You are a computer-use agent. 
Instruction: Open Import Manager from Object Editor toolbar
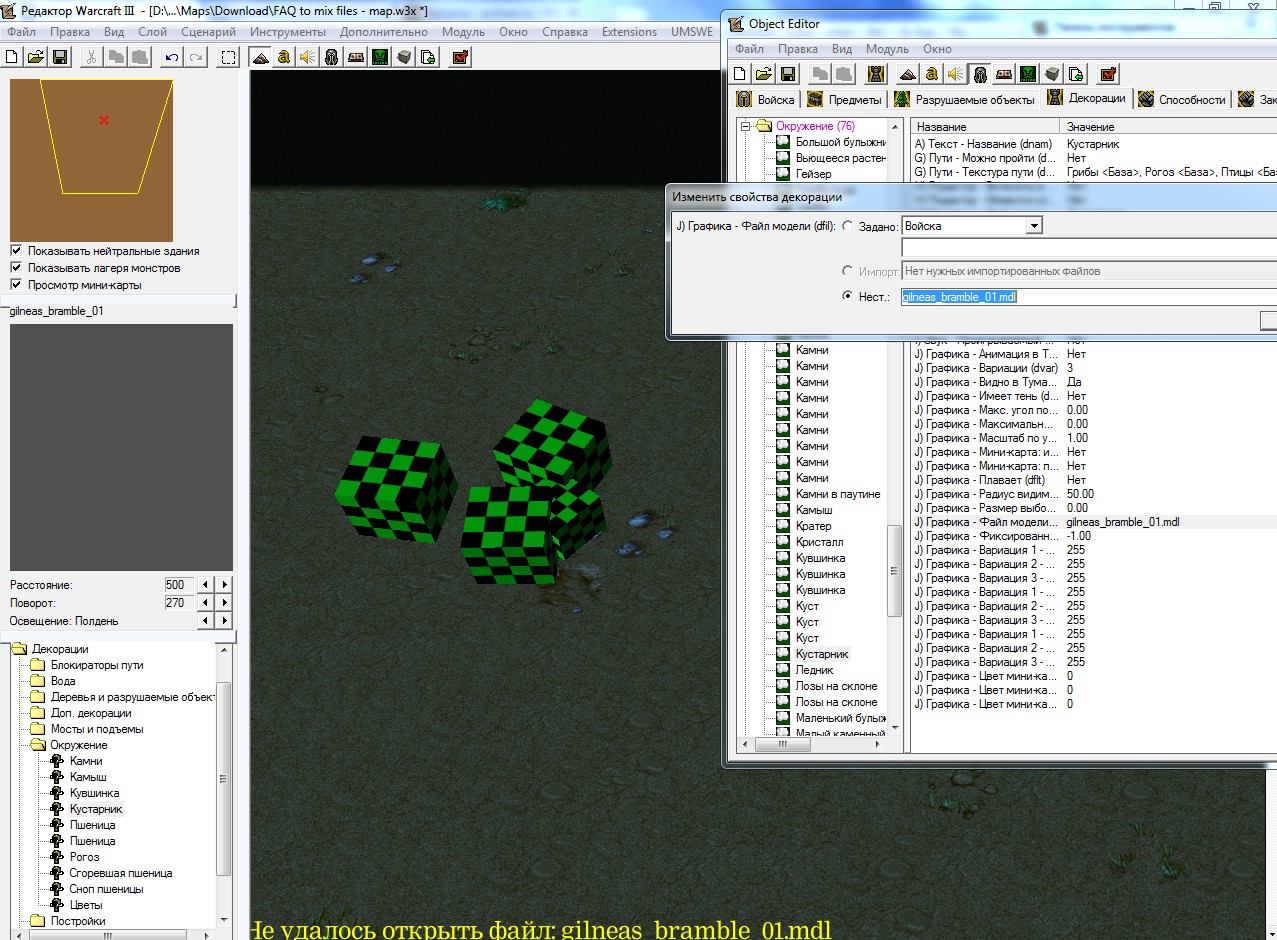(1076, 74)
